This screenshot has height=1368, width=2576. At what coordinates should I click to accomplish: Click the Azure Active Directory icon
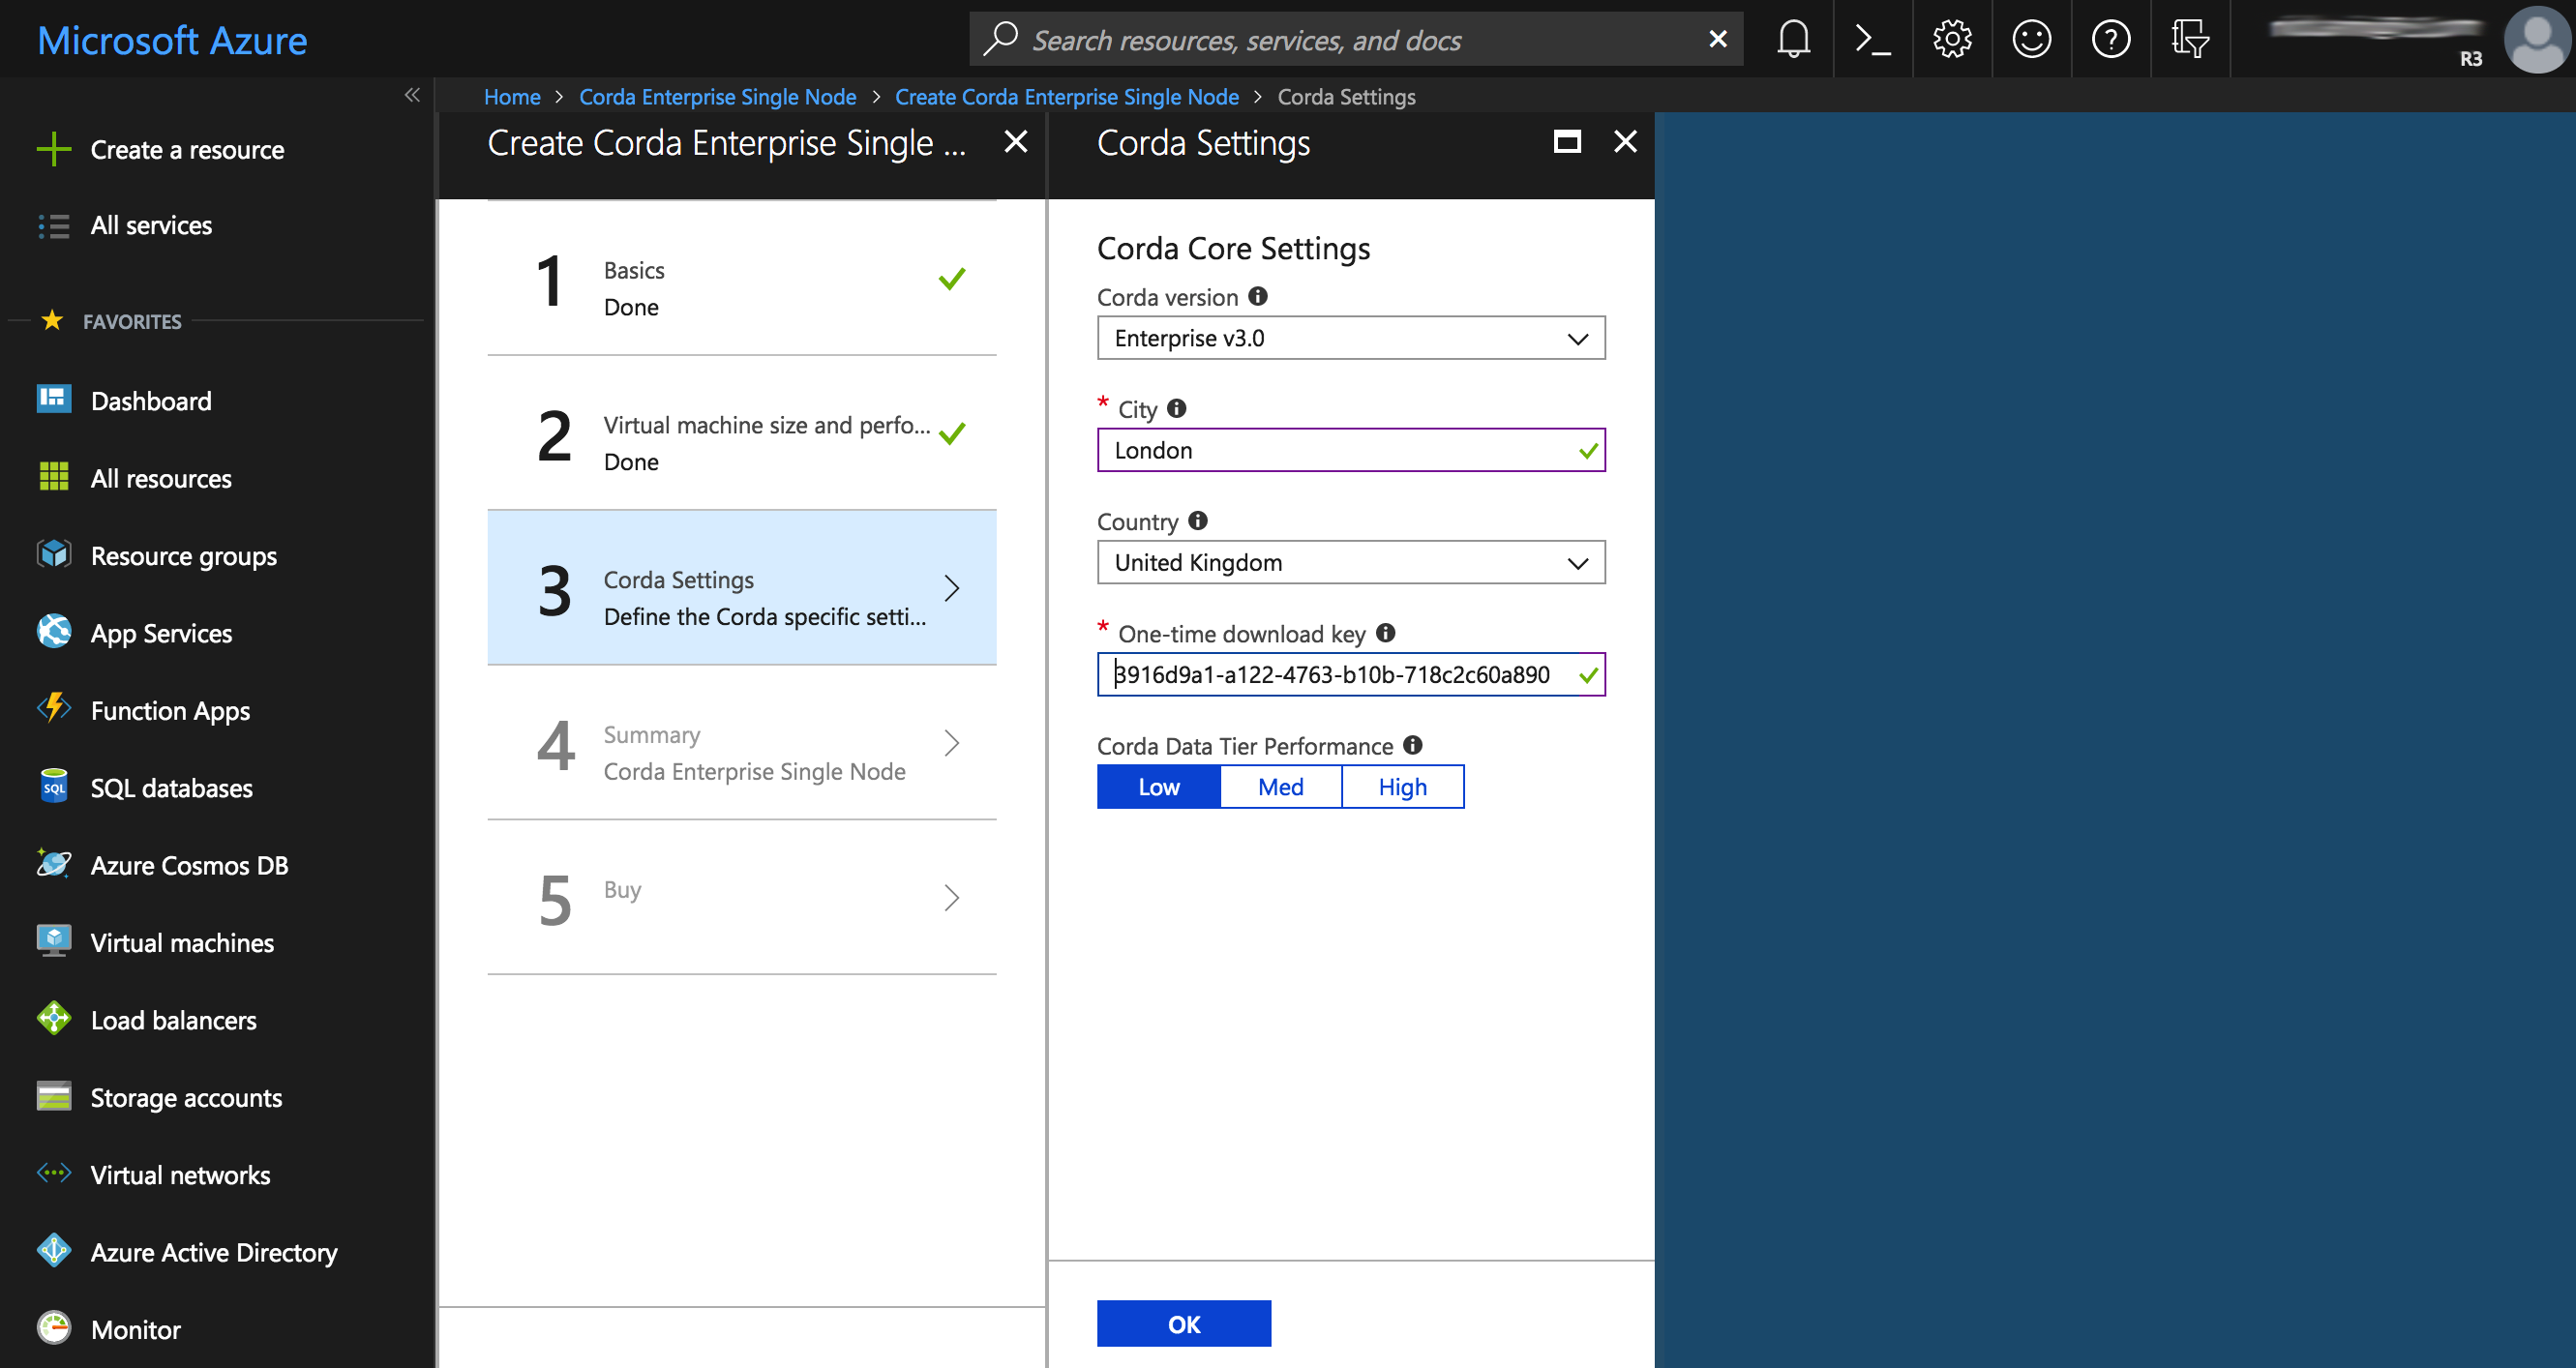coord(54,1250)
